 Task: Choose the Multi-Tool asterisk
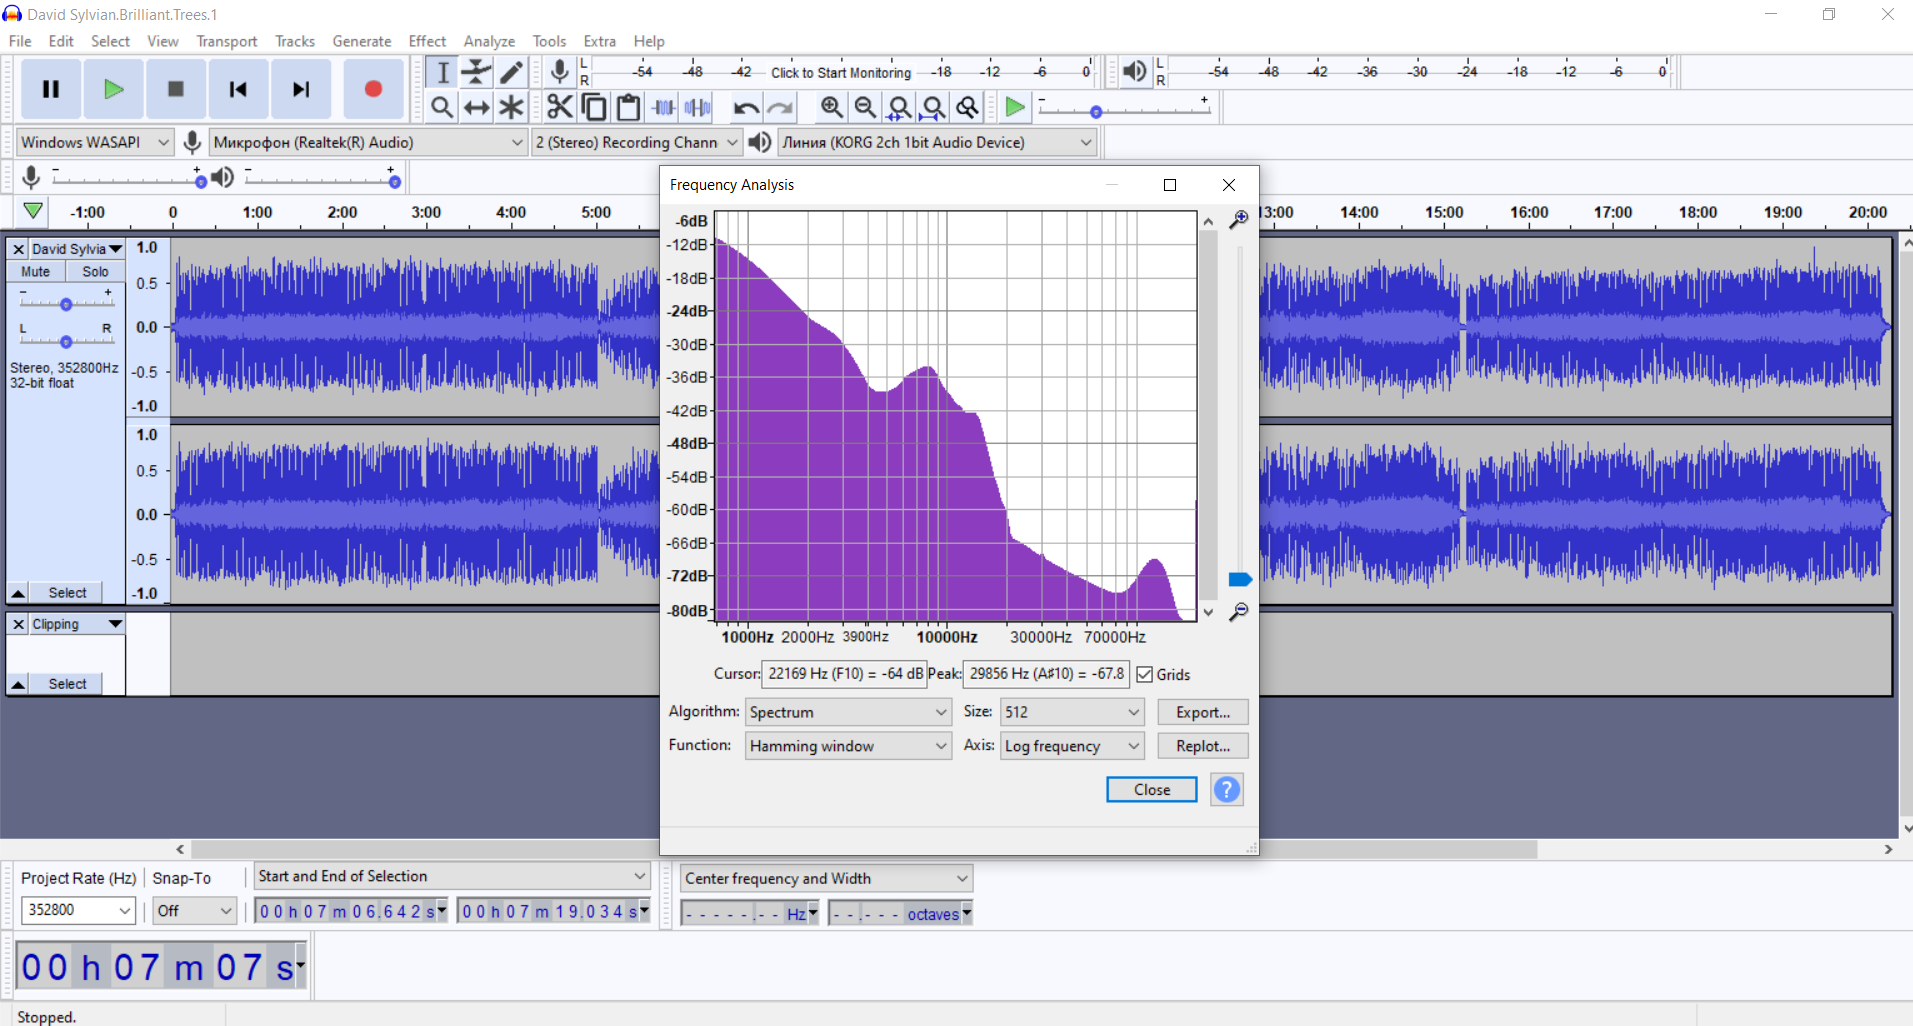(511, 107)
